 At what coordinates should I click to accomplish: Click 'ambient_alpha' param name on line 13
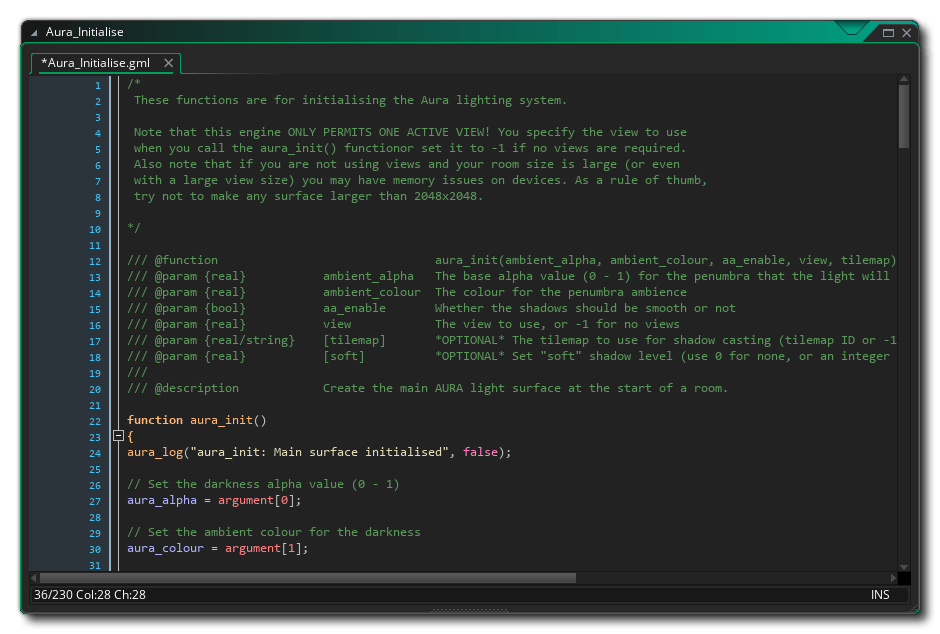[368, 276]
